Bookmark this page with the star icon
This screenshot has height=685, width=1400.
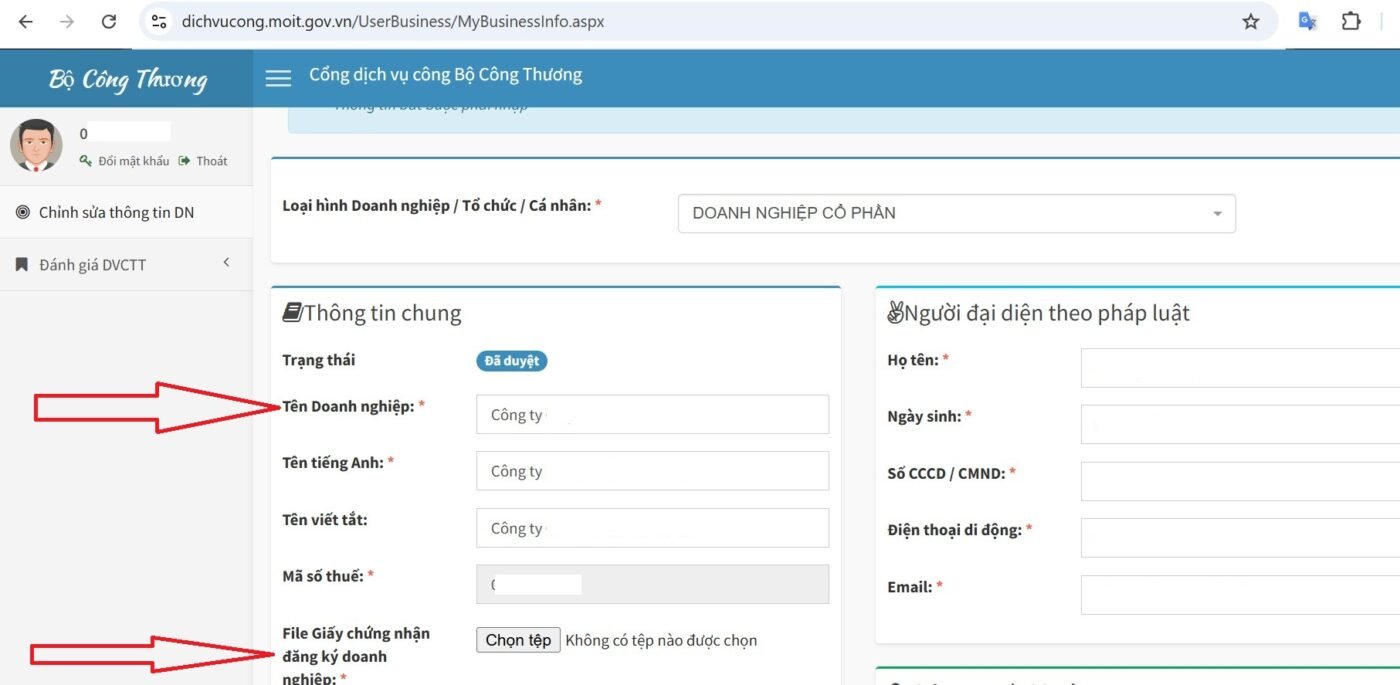click(1251, 22)
